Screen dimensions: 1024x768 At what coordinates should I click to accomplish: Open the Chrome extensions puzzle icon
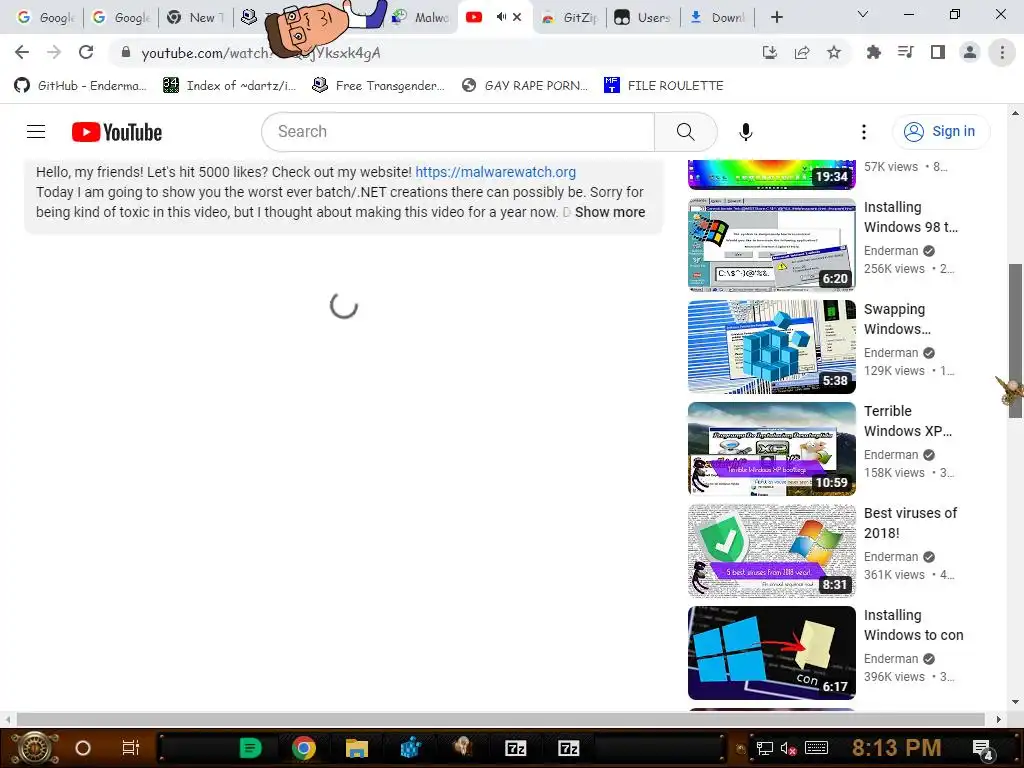click(873, 52)
